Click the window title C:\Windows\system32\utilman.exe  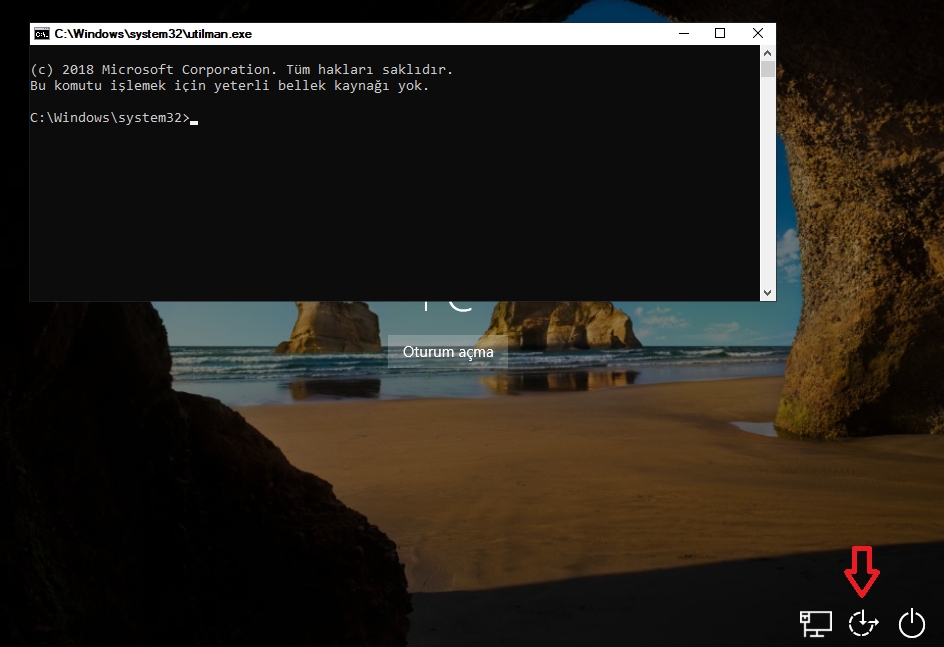(x=153, y=34)
